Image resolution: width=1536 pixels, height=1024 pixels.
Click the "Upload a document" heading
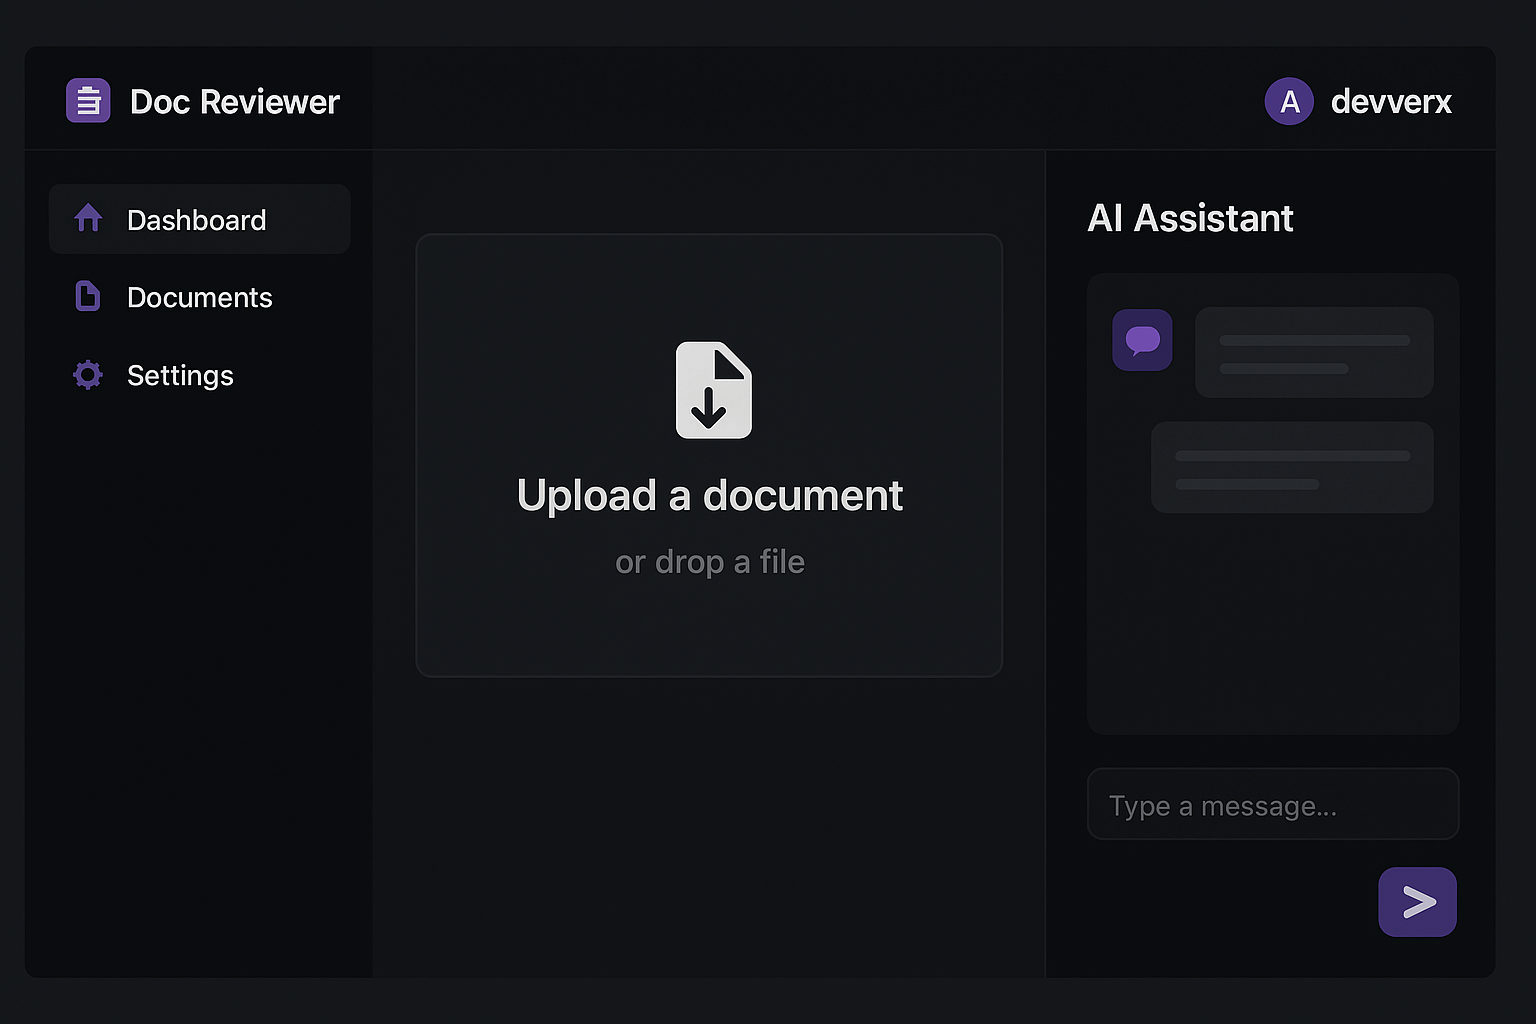(x=709, y=496)
